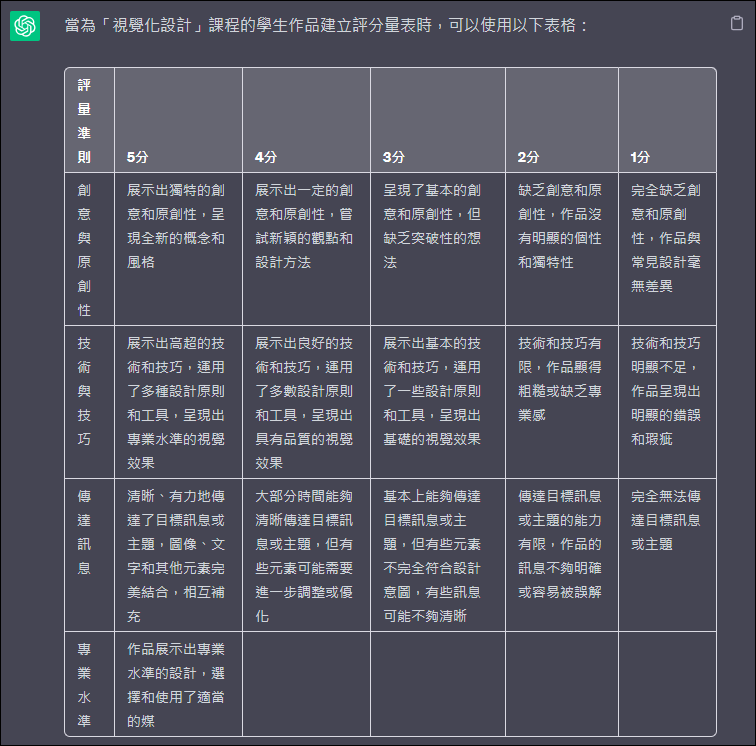Select the 2分 column header
Image resolution: width=756 pixels, height=746 pixels.
[x=562, y=120]
